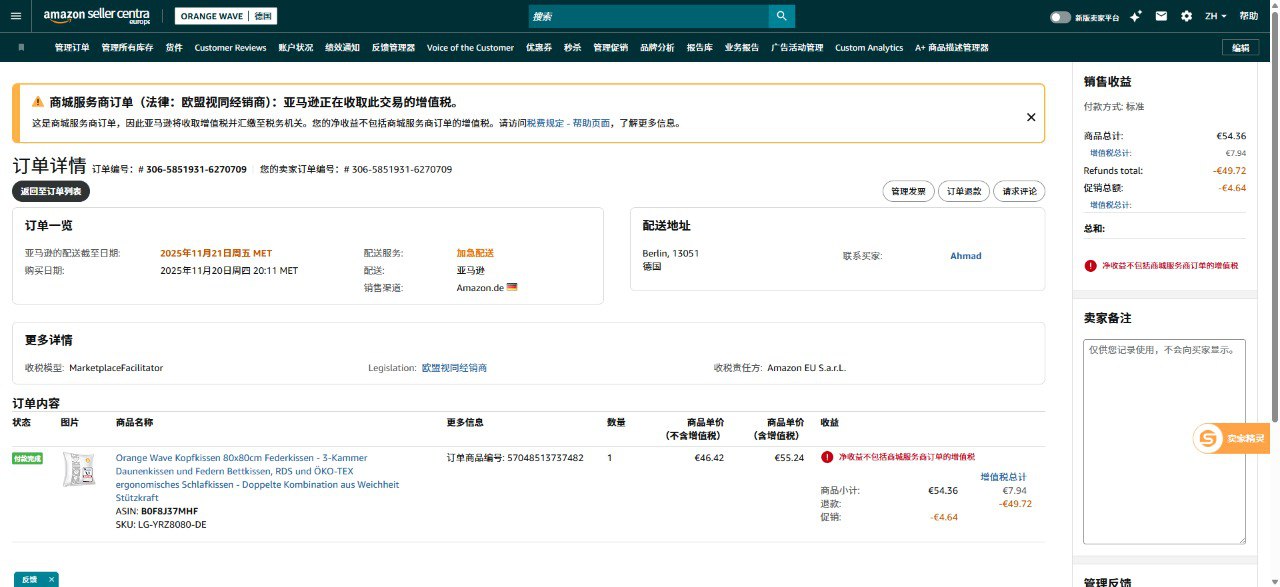This screenshot has height=587, width=1280.
Task: Open the buyer contact link Ahmad
Action: pyautogui.click(x=965, y=256)
